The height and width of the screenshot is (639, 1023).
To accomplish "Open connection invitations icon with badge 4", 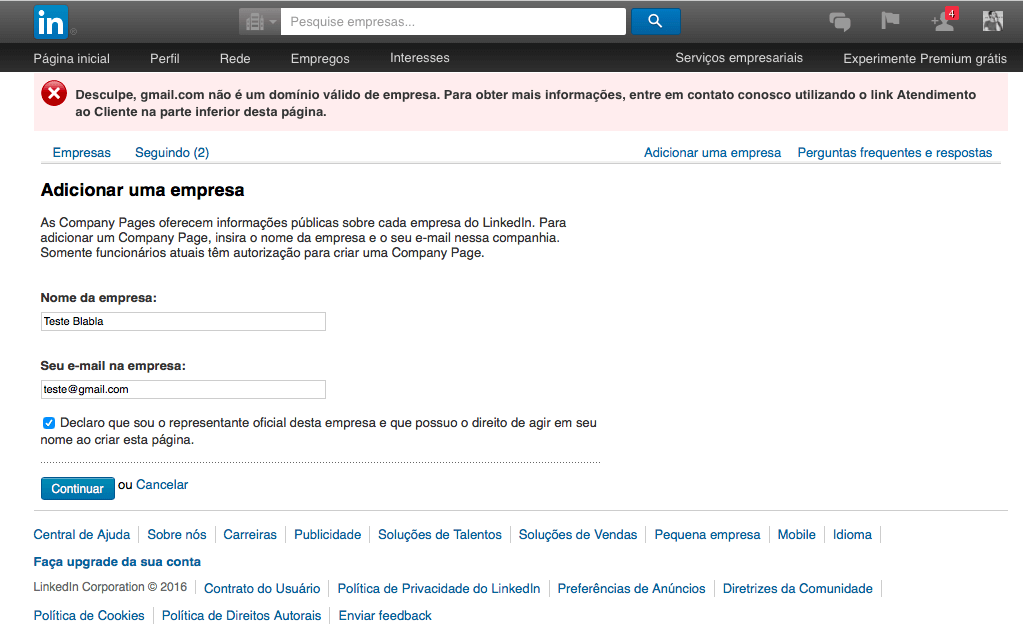I will coord(943,20).
